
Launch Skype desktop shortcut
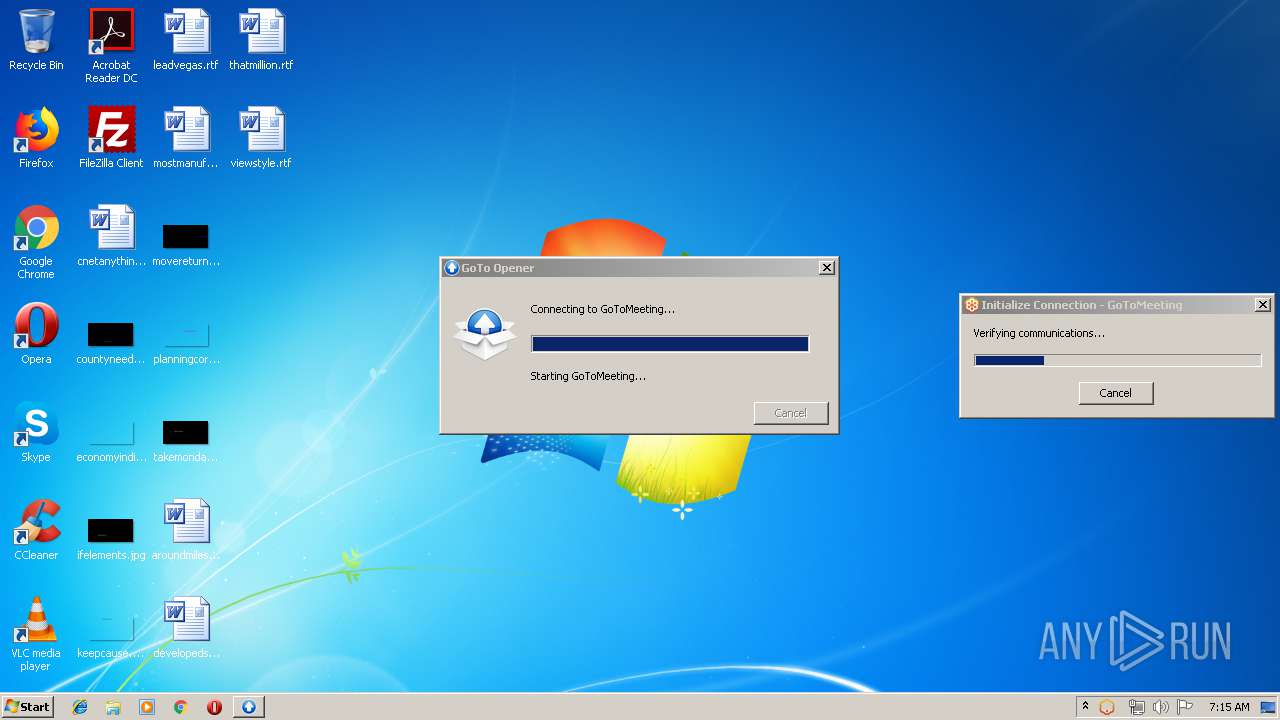click(36, 432)
